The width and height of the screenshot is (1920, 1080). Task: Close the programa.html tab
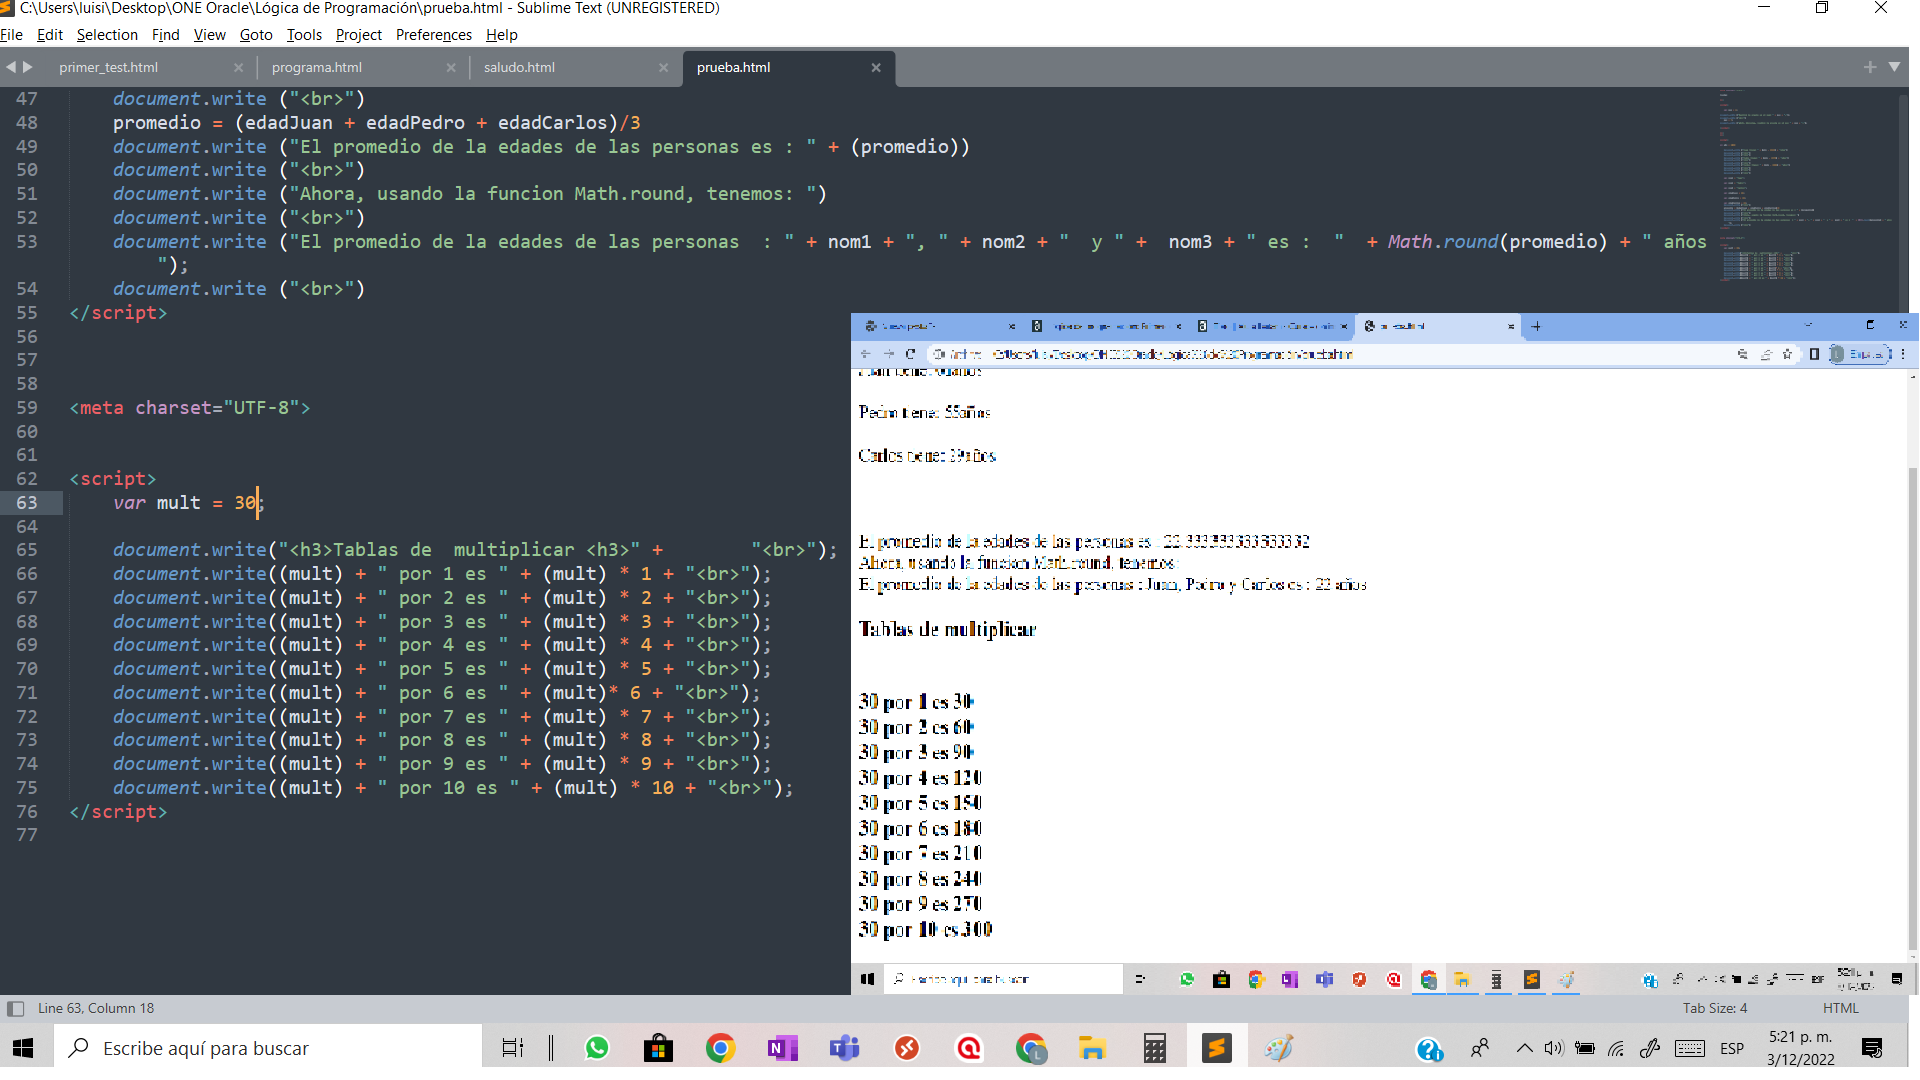(451, 68)
